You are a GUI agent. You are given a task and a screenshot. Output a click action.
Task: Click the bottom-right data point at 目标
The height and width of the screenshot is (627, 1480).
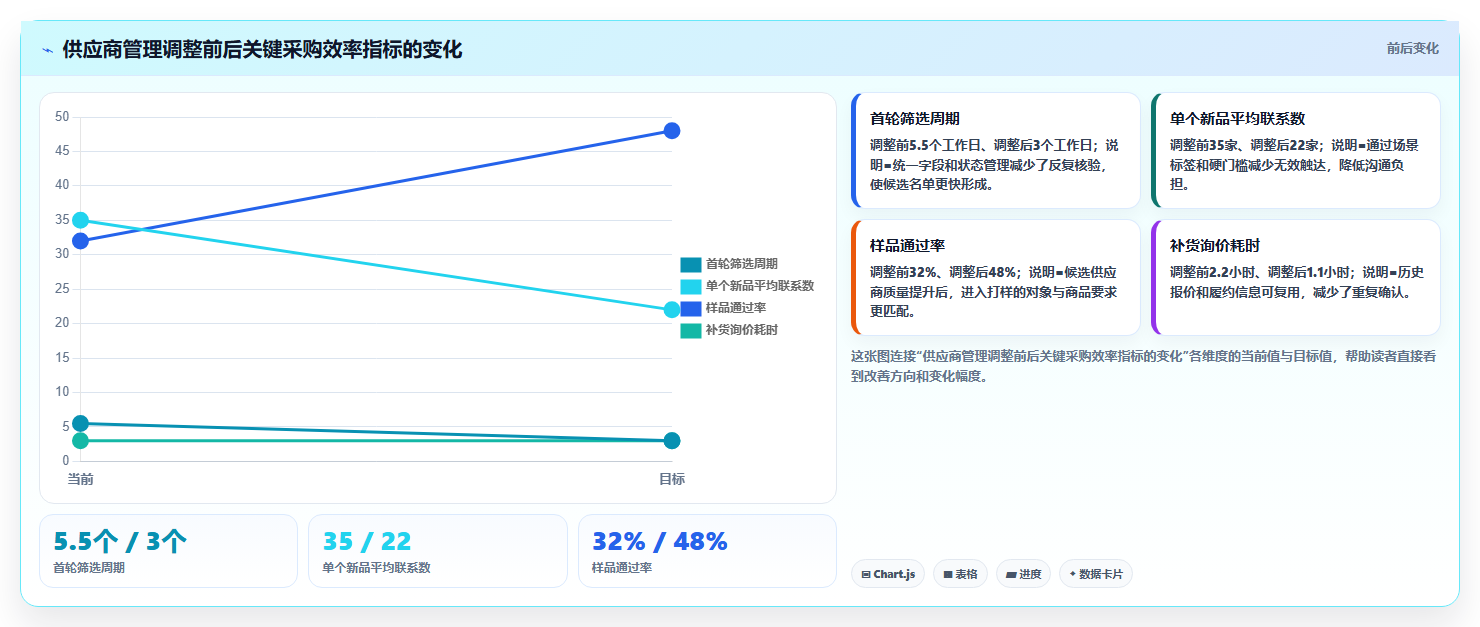coord(672,440)
